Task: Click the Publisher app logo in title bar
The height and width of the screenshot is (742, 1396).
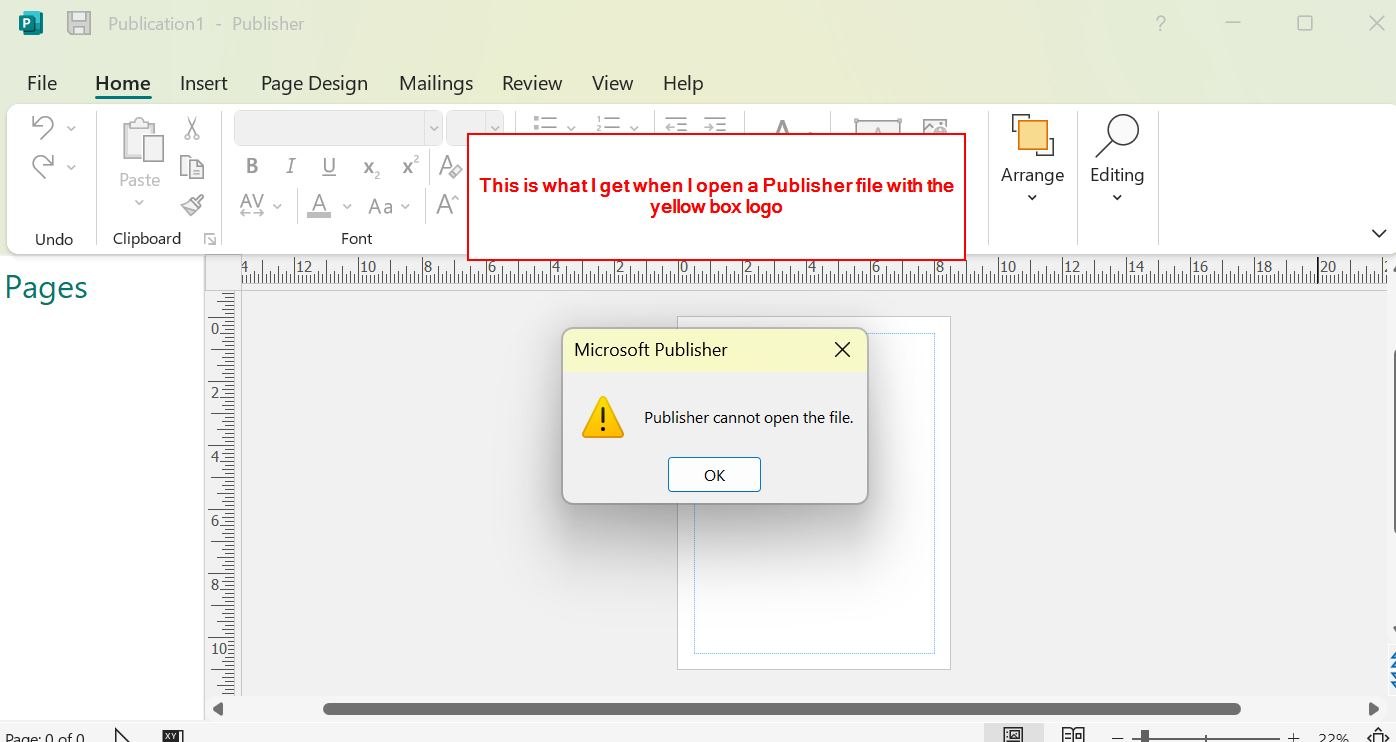Action: [x=31, y=23]
